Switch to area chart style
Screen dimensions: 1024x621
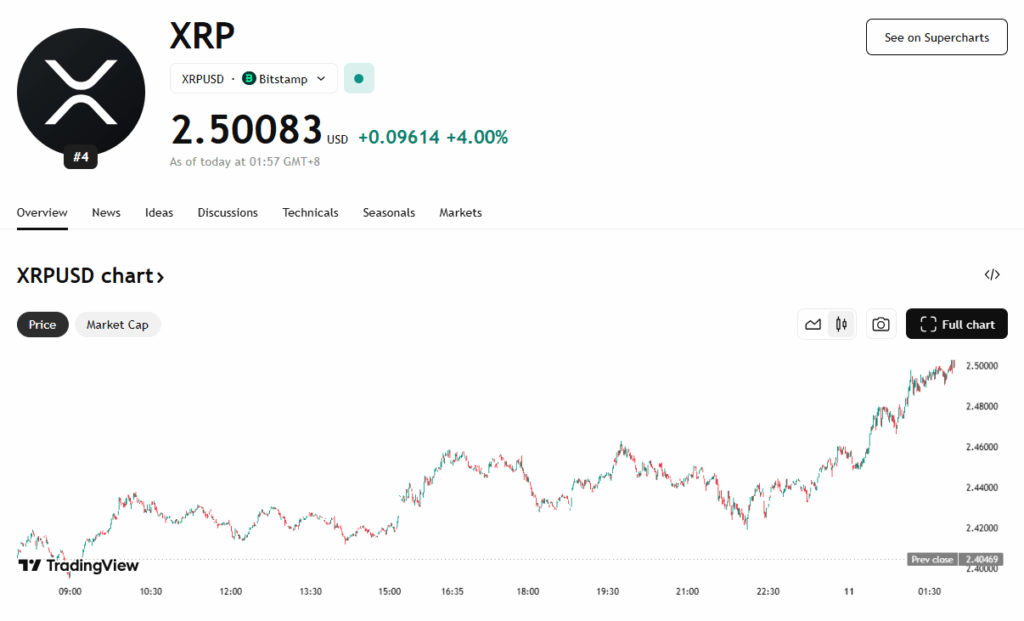813,325
